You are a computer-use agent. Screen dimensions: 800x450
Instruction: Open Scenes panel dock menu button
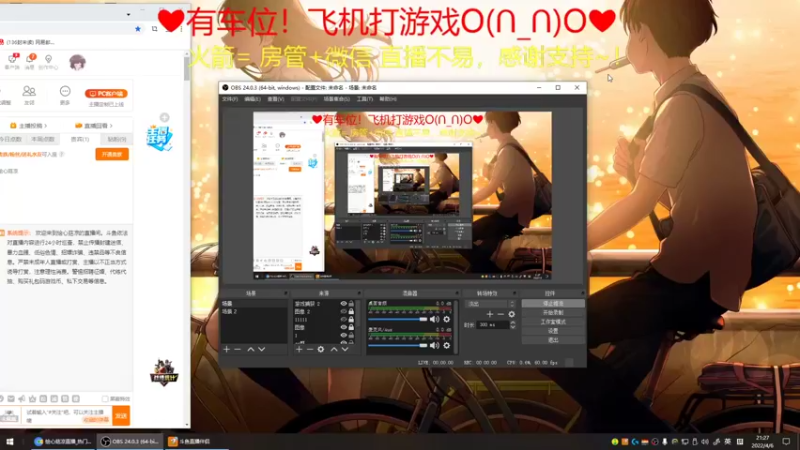tap(285, 293)
